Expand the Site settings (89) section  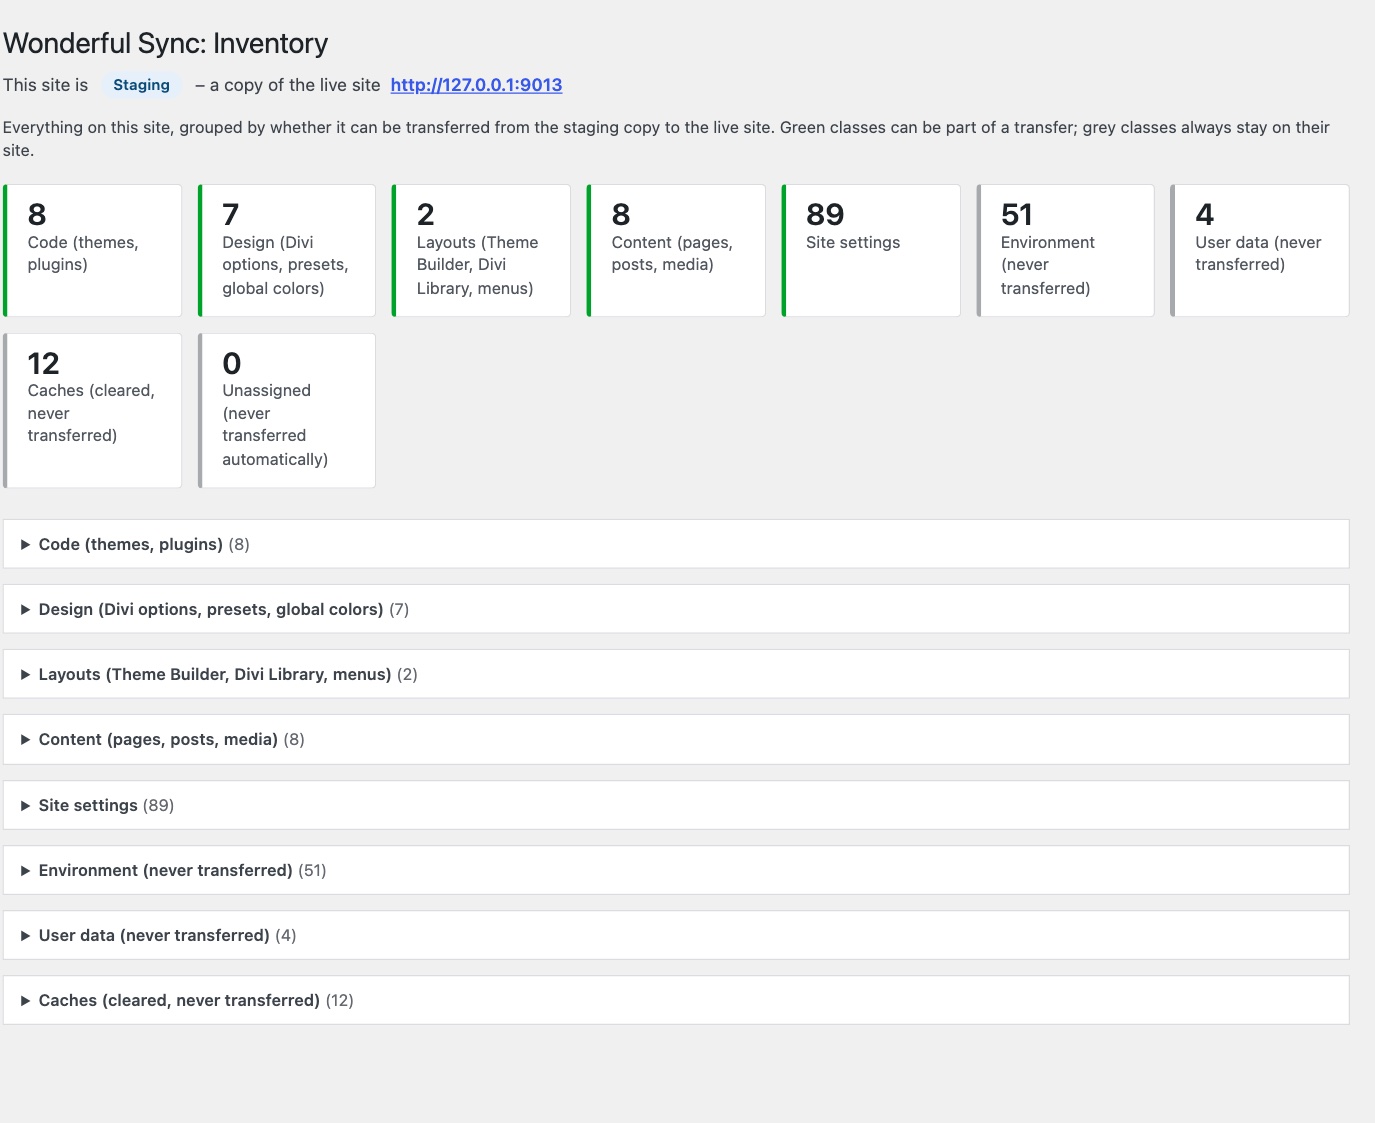[x=676, y=805]
